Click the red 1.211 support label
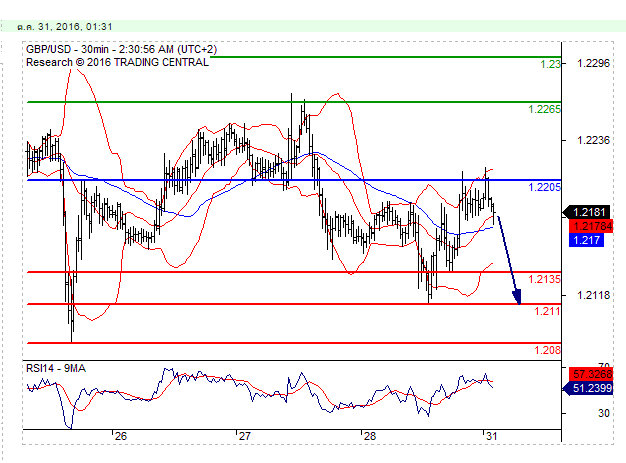 (547, 311)
